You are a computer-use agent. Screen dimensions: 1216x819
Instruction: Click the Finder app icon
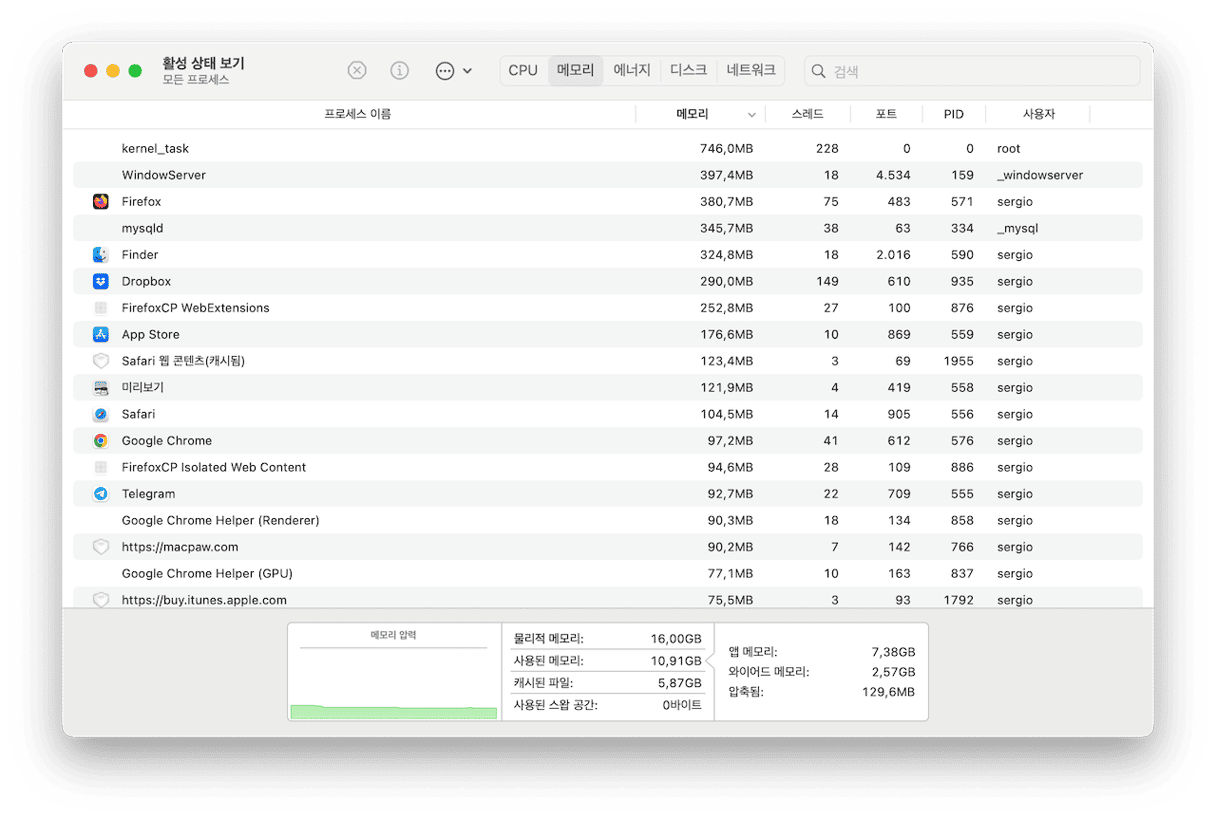click(101, 255)
